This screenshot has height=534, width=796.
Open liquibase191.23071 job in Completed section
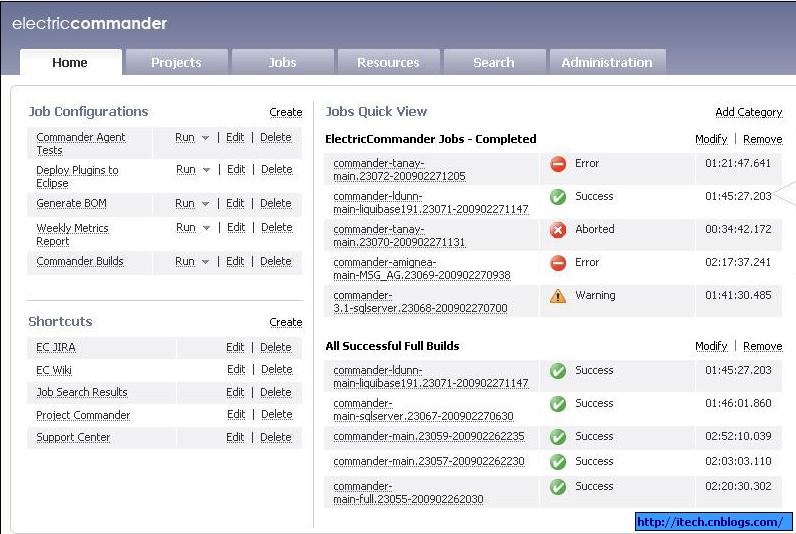430,203
